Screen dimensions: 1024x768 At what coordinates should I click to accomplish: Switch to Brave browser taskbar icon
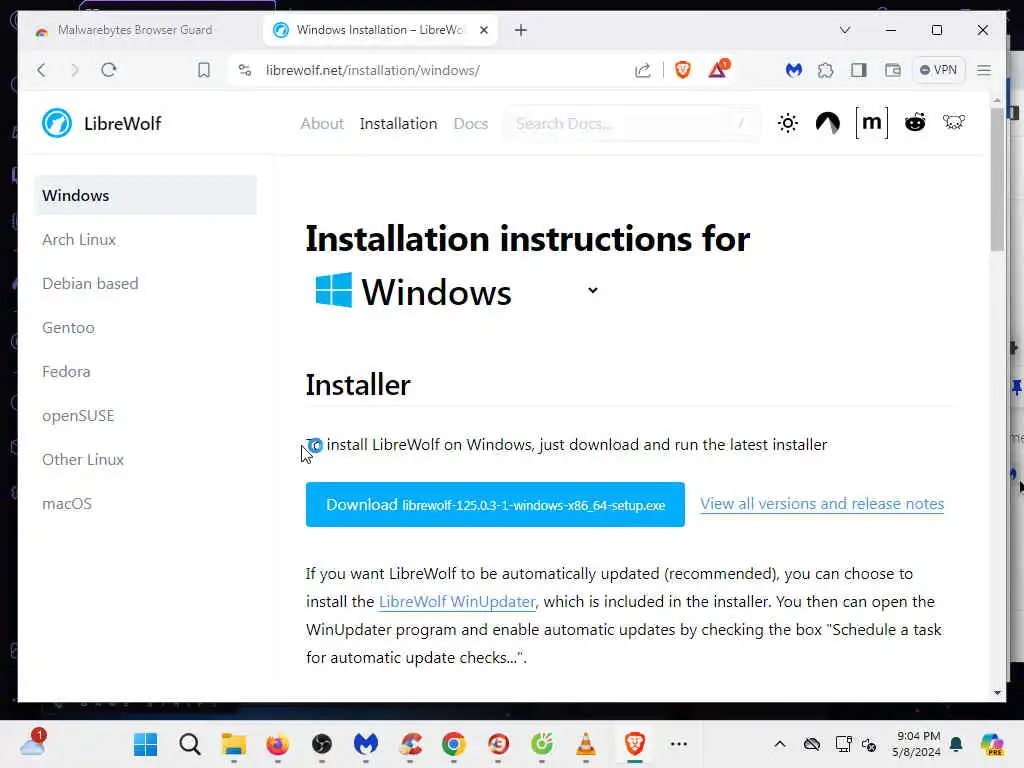[x=635, y=744]
